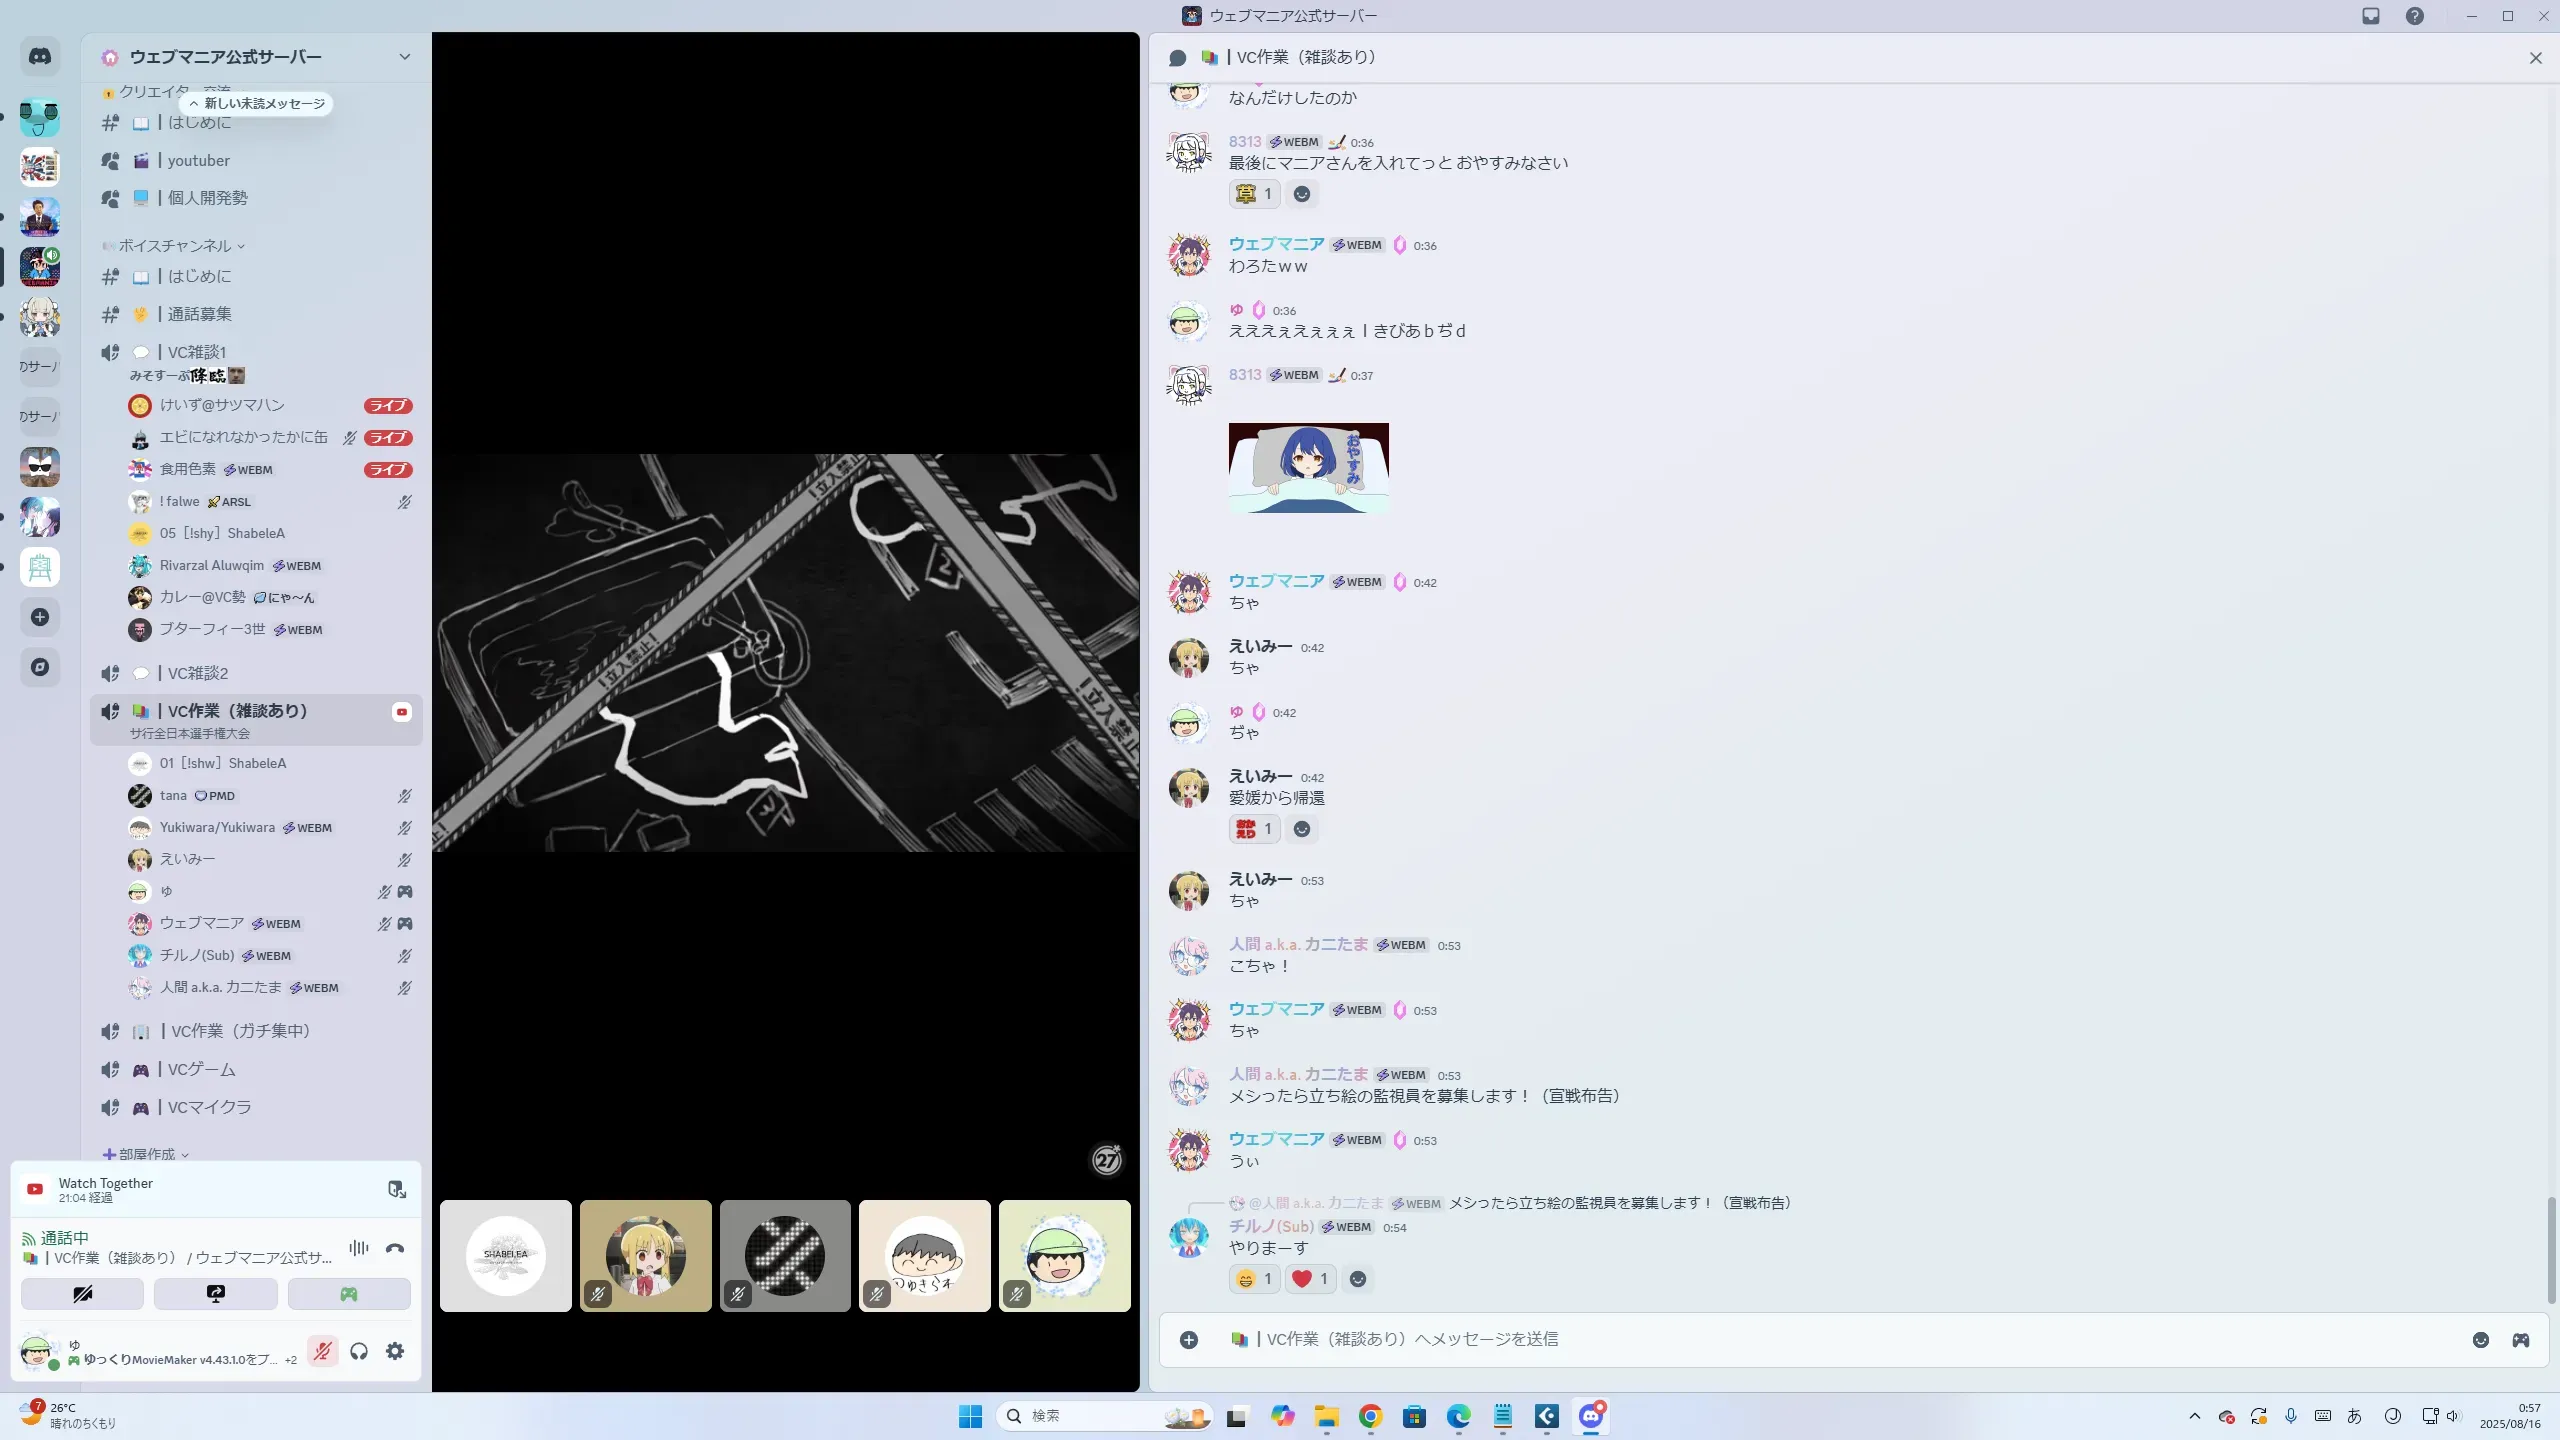Viewport: 2560px width, 1440px height.
Task: Open the 通話募集 text channel
Action: (x=199, y=314)
